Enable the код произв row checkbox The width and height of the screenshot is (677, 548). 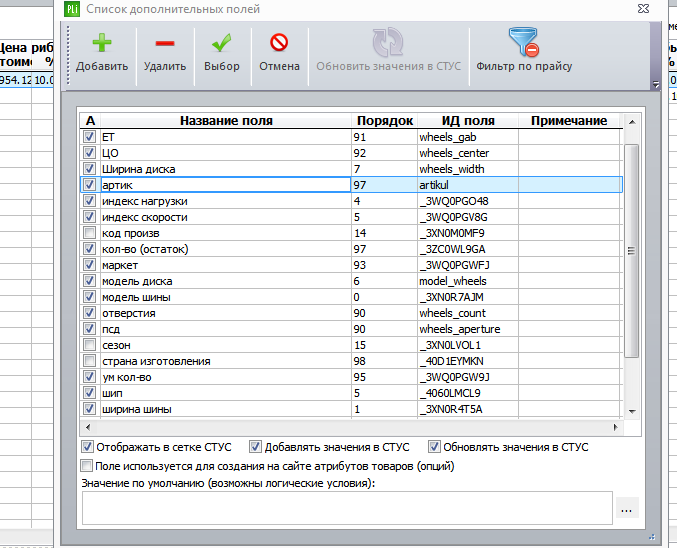click(x=89, y=233)
